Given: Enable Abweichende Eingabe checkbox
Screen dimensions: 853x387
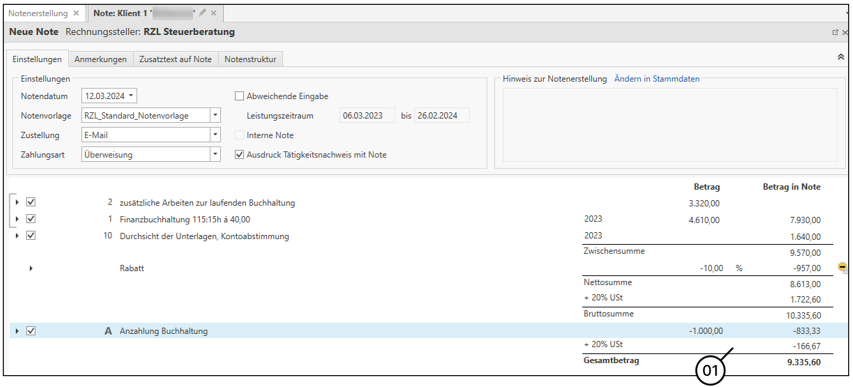Looking at the screenshot, I should (239, 96).
